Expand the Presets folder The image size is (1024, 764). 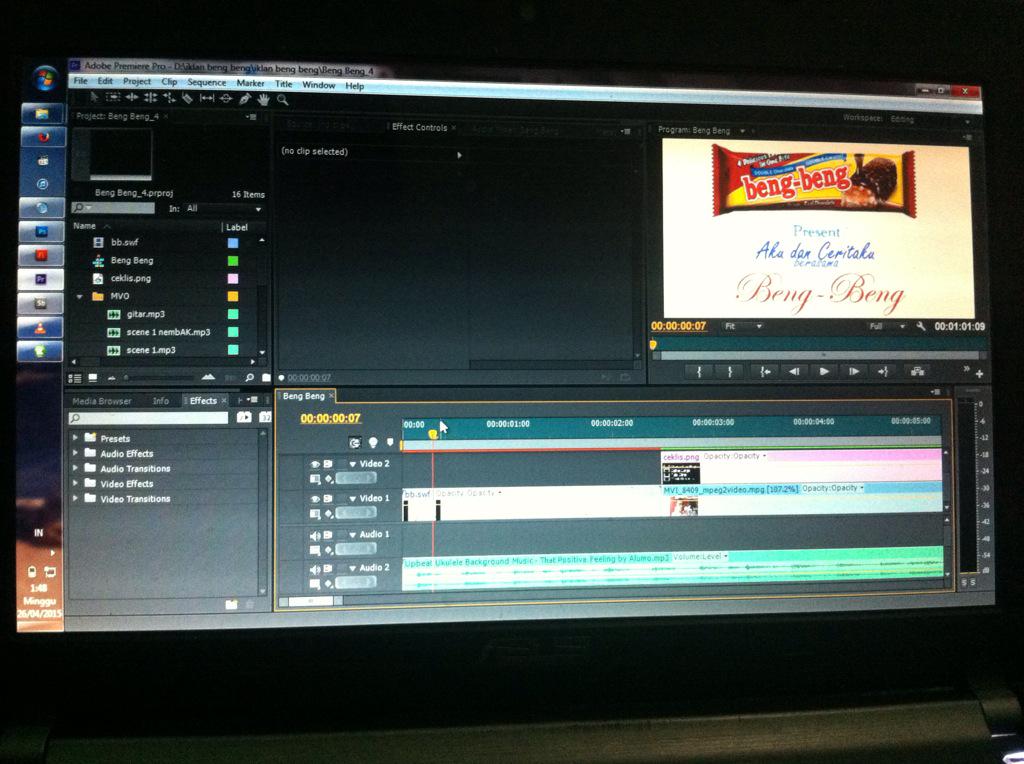75,438
